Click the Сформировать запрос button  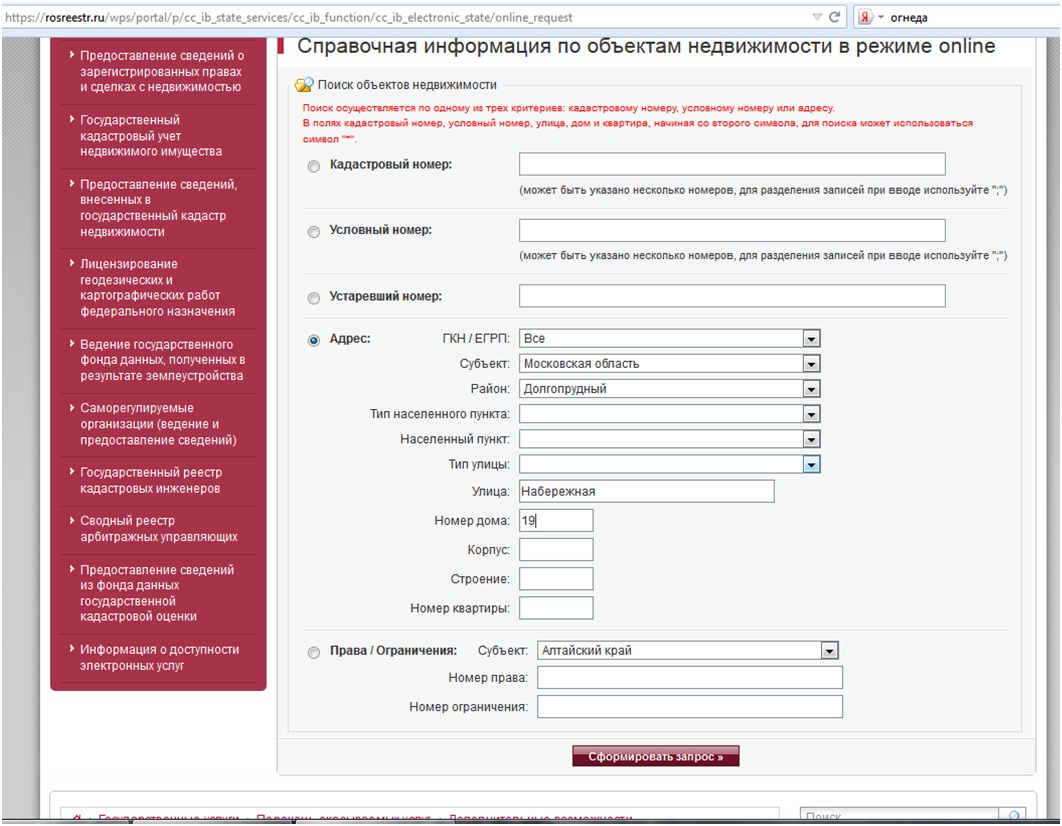(656, 756)
